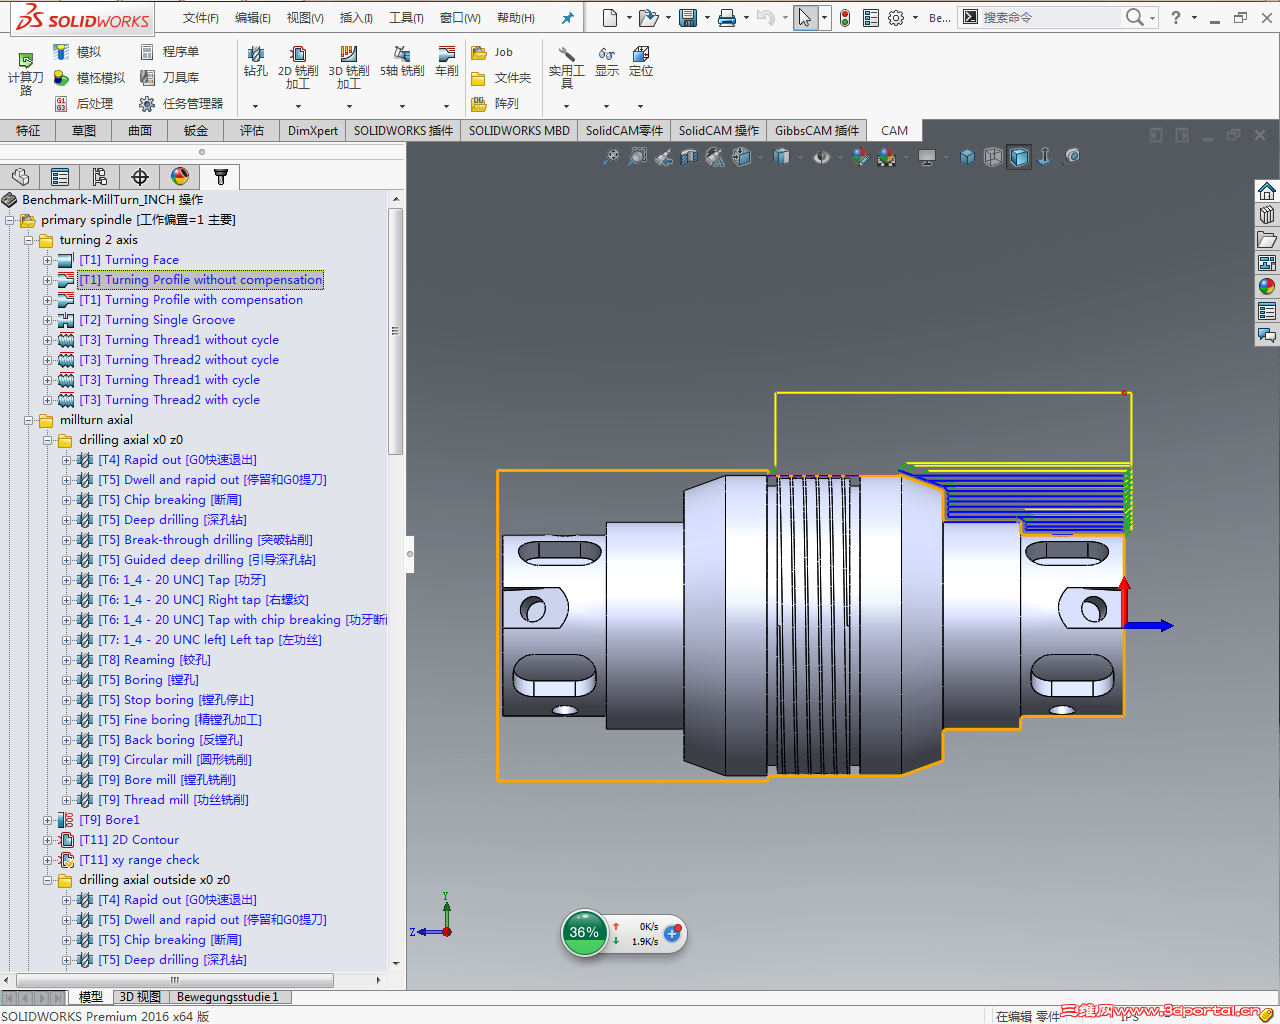Open the 任务管理器 task manager
This screenshot has width=1280, height=1024.
coord(181,104)
